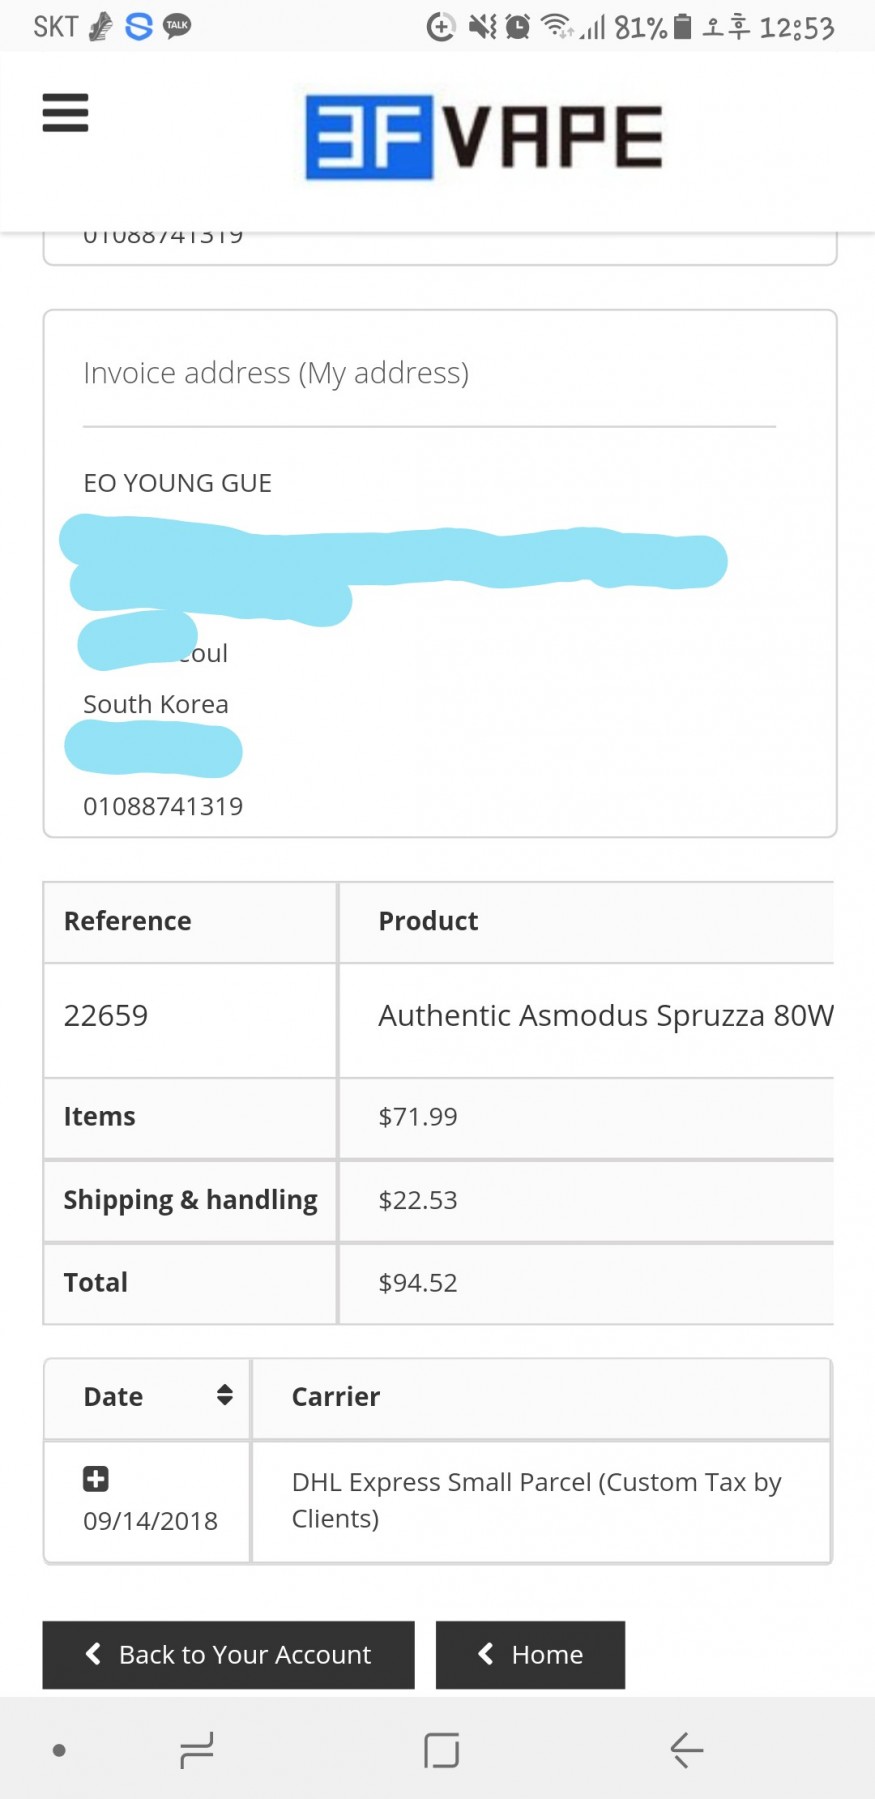Select reference number 22659

(x=106, y=1016)
